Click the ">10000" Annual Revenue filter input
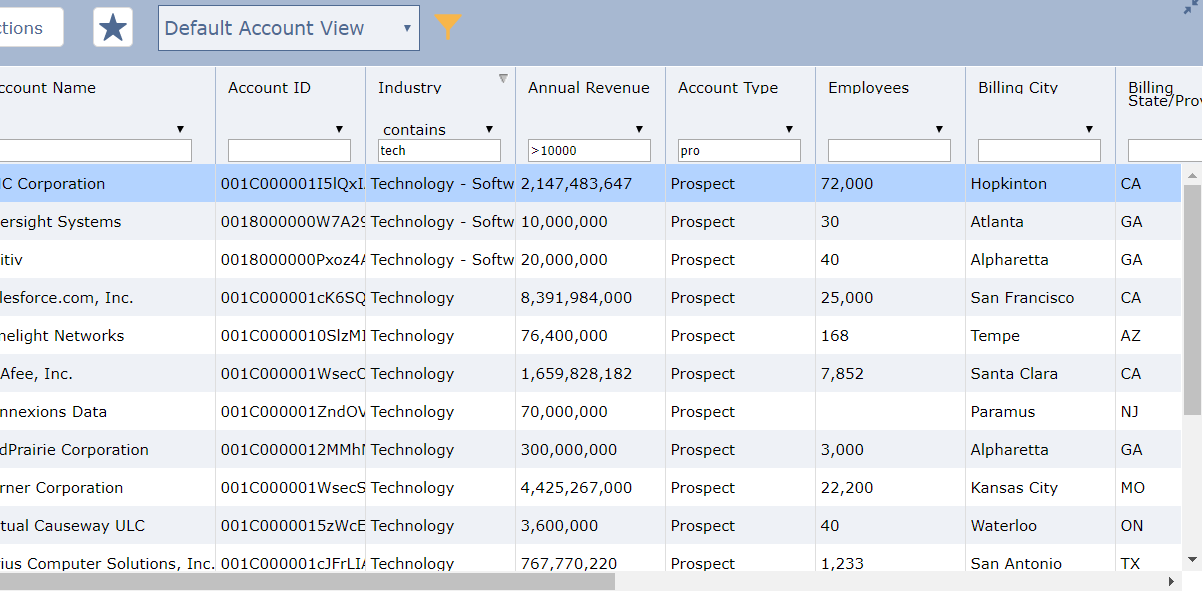This screenshot has height=591, width=1203. (589, 150)
